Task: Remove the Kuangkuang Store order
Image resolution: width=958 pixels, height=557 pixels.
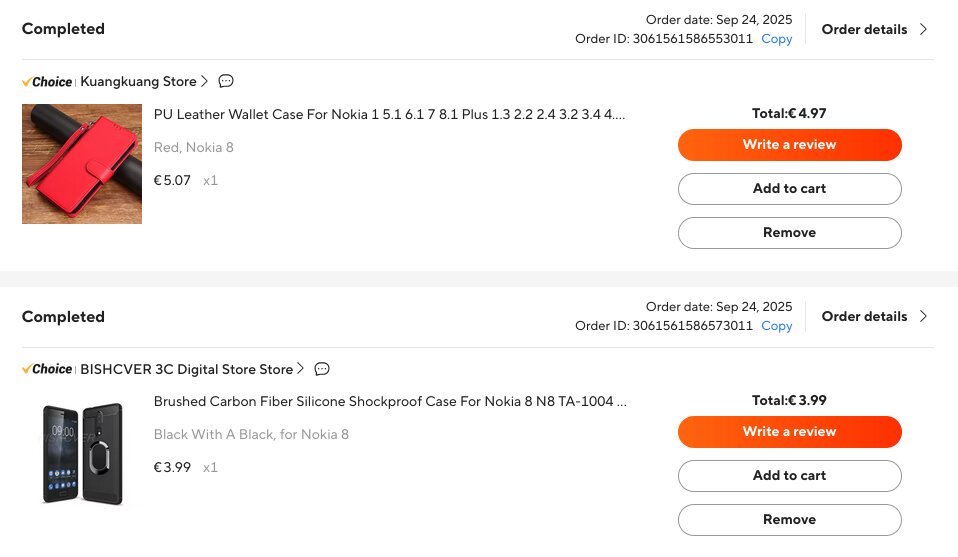Action: tap(789, 233)
